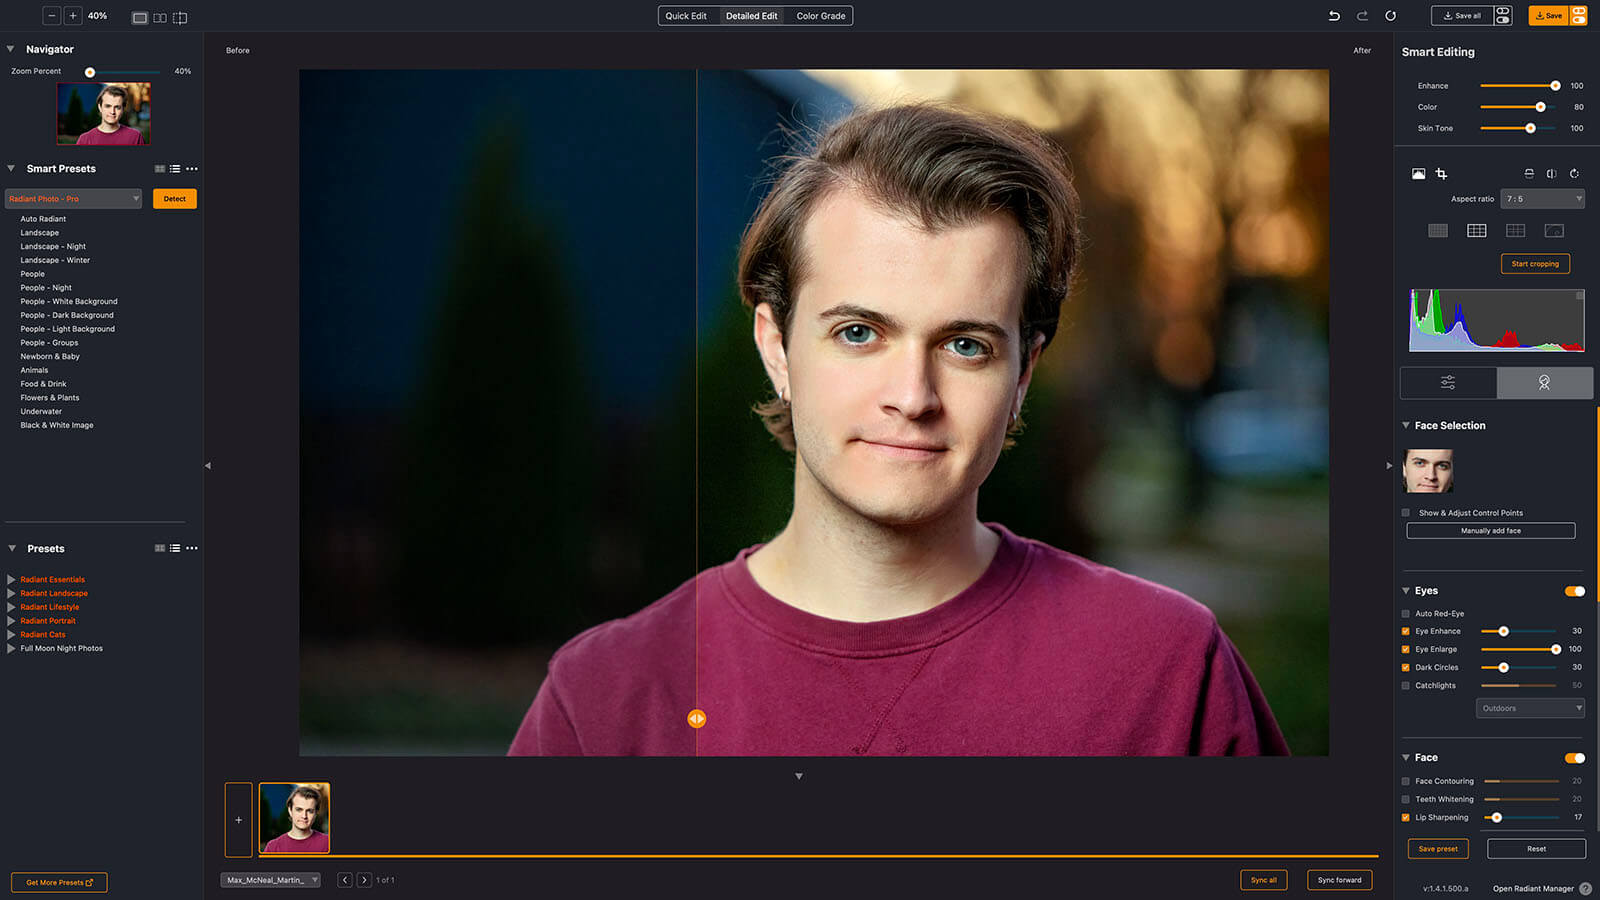The height and width of the screenshot is (900, 1600).
Task: Check the Teeth Whitening checkbox
Action: [1406, 800]
